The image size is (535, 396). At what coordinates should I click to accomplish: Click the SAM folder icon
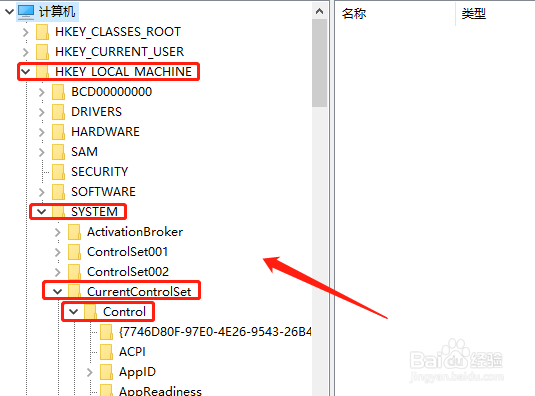[58, 152]
